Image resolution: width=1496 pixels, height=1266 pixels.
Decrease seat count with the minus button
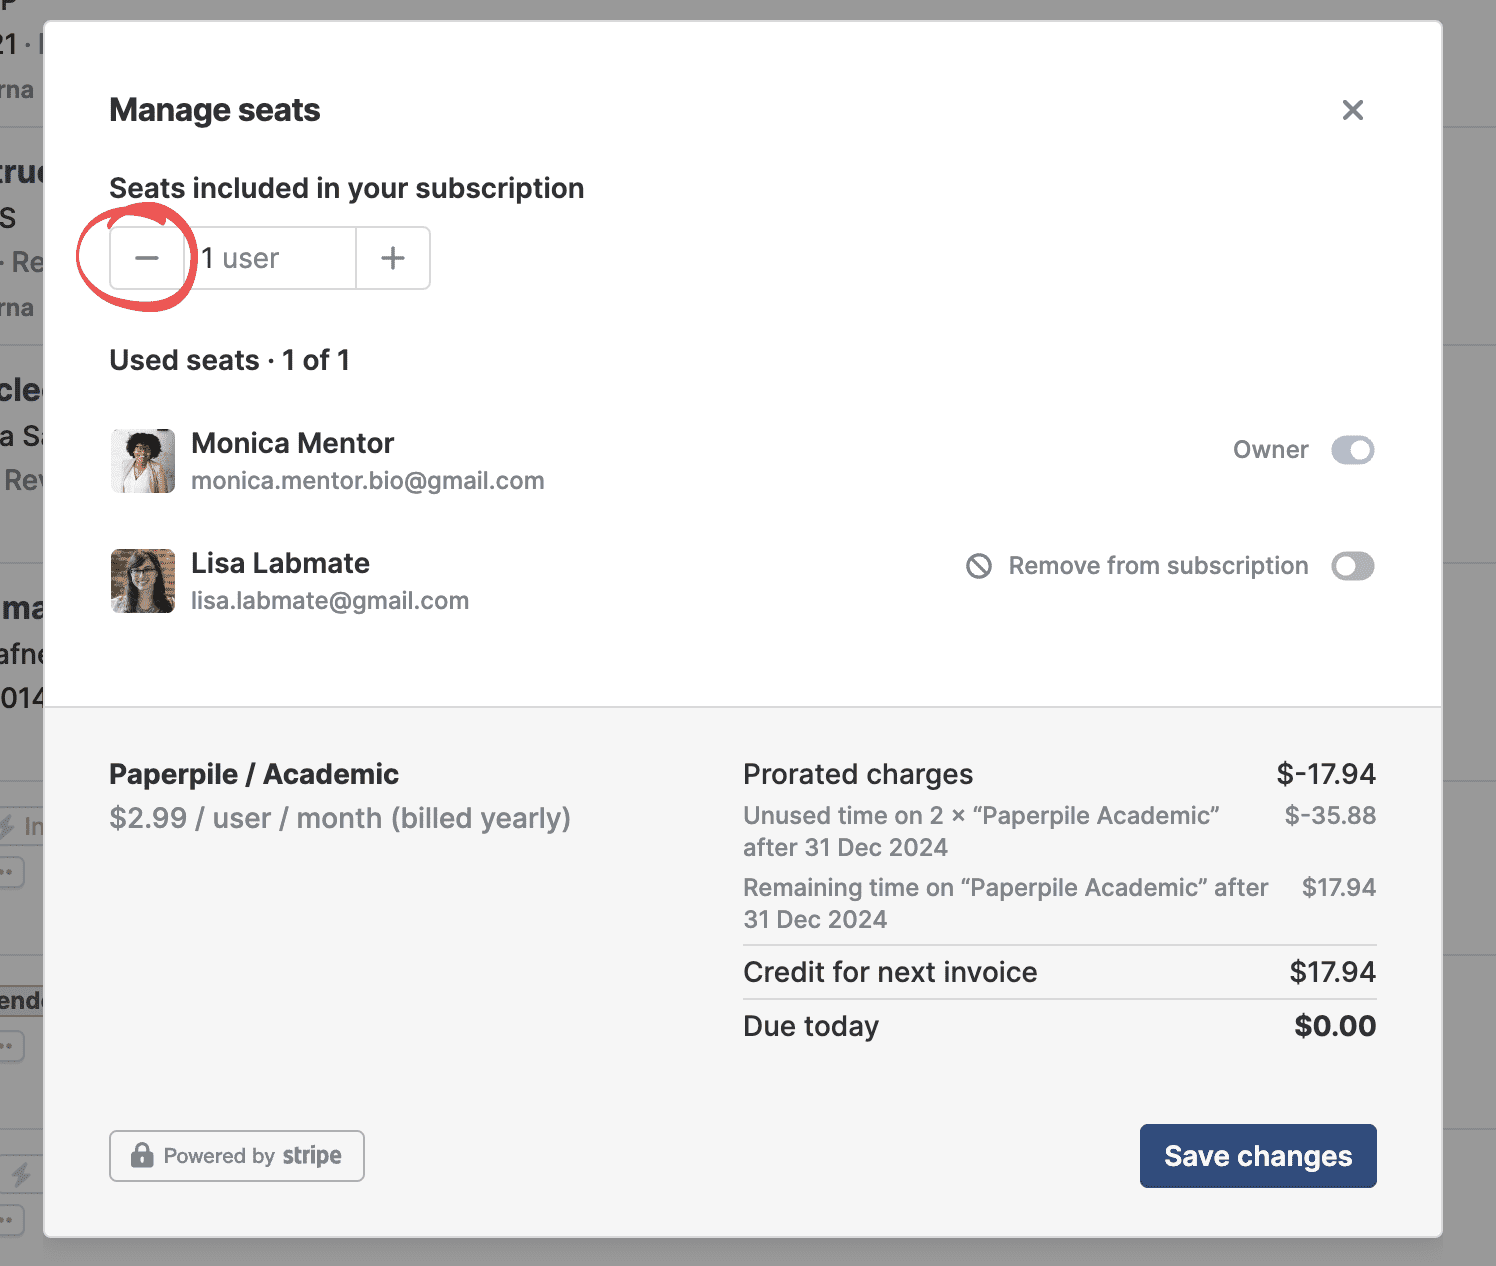click(x=147, y=258)
